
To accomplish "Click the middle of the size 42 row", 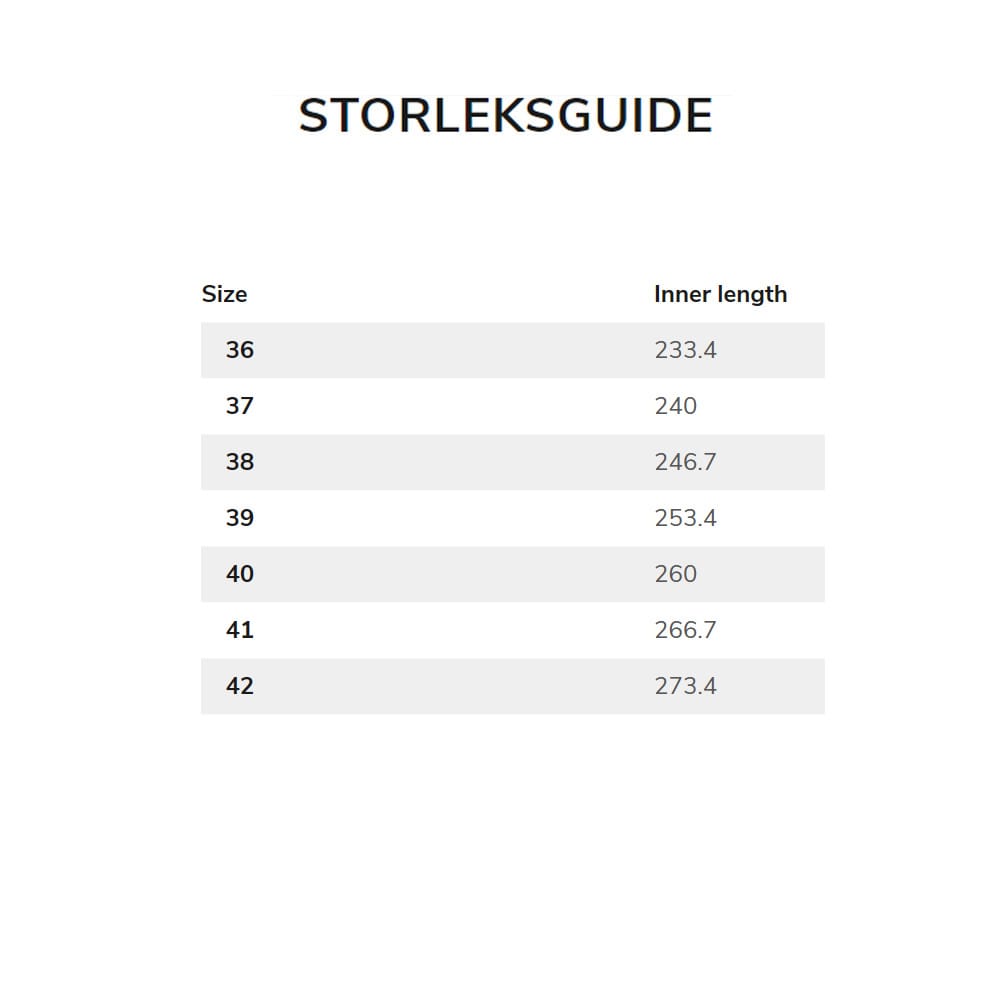I will point(512,686).
